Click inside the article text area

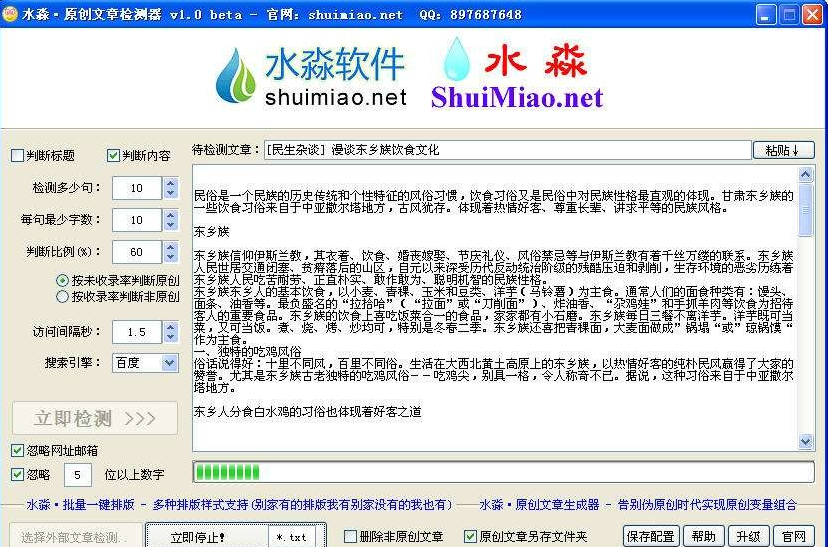point(495,308)
